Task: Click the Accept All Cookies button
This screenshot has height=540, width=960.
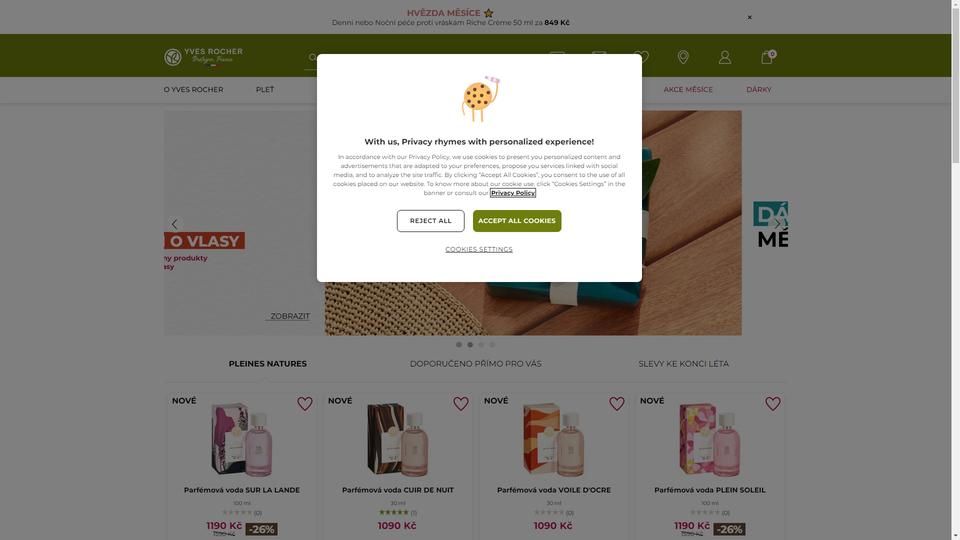Action: [x=517, y=221]
